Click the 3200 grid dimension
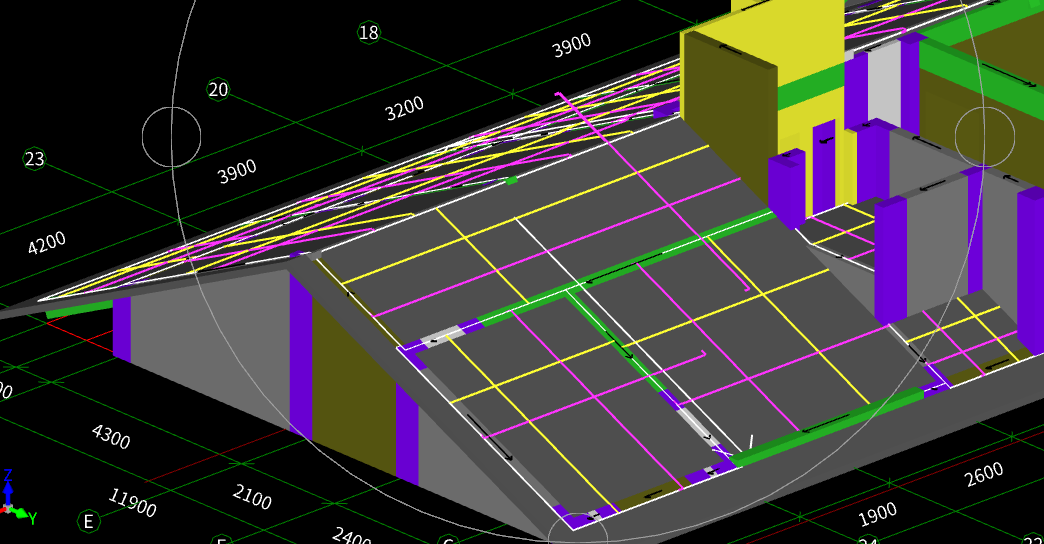This screenshot has width=1044, height=544. pyautogui.click(x=404, y=108)
